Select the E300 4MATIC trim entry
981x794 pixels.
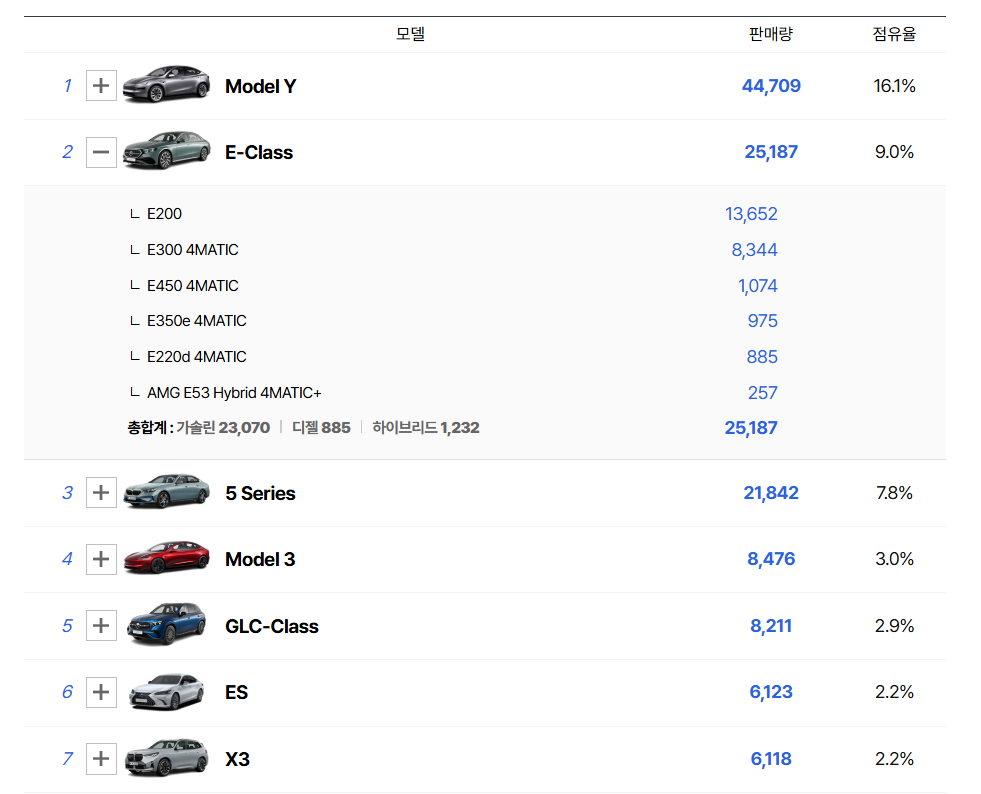(192, 250)
